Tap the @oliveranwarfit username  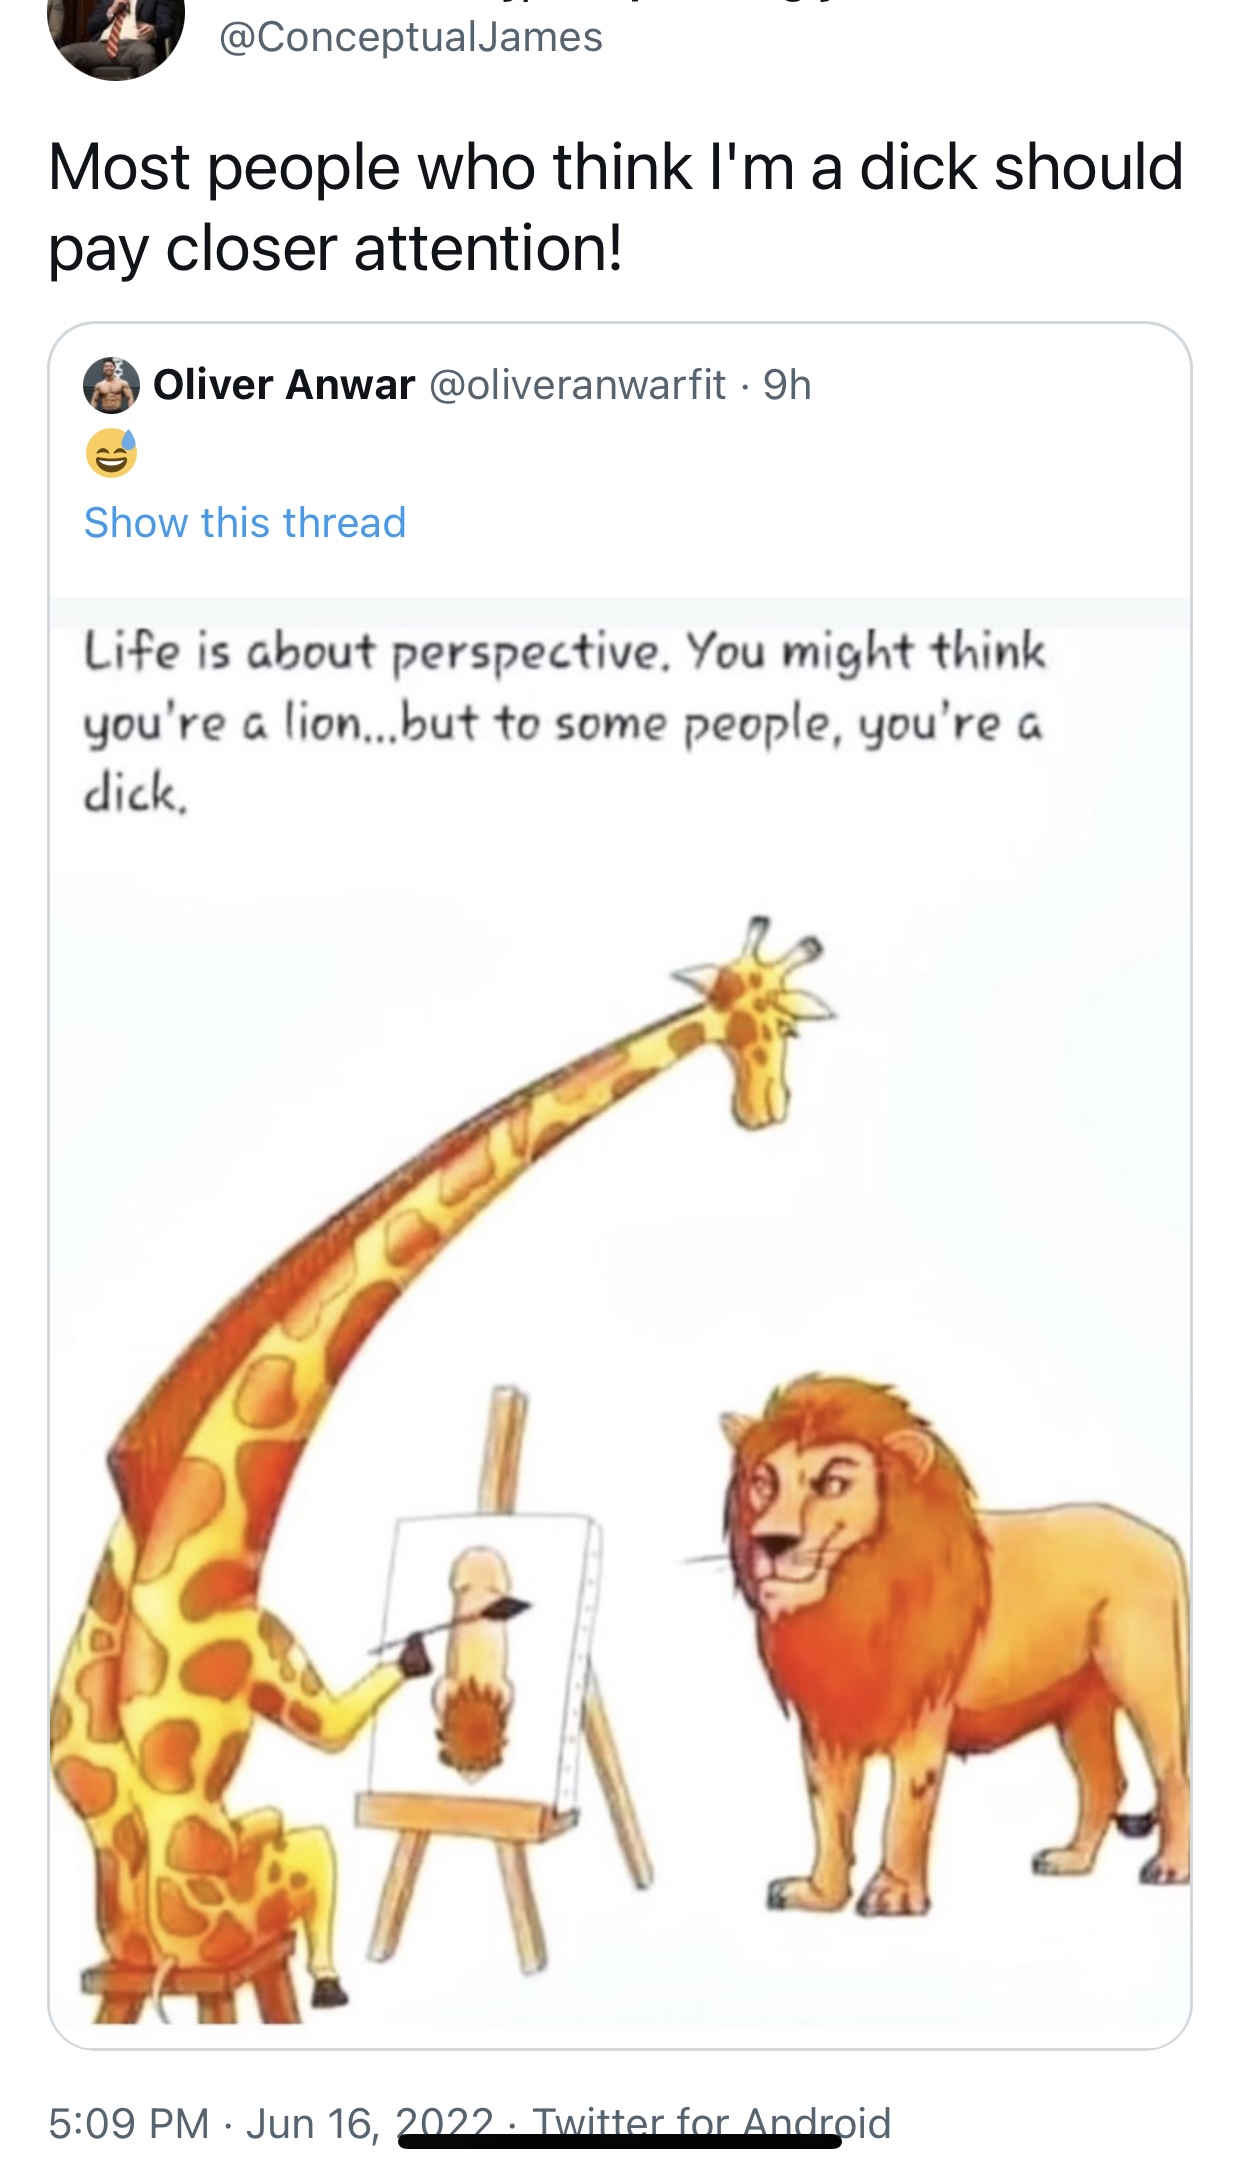coord(578,385)
